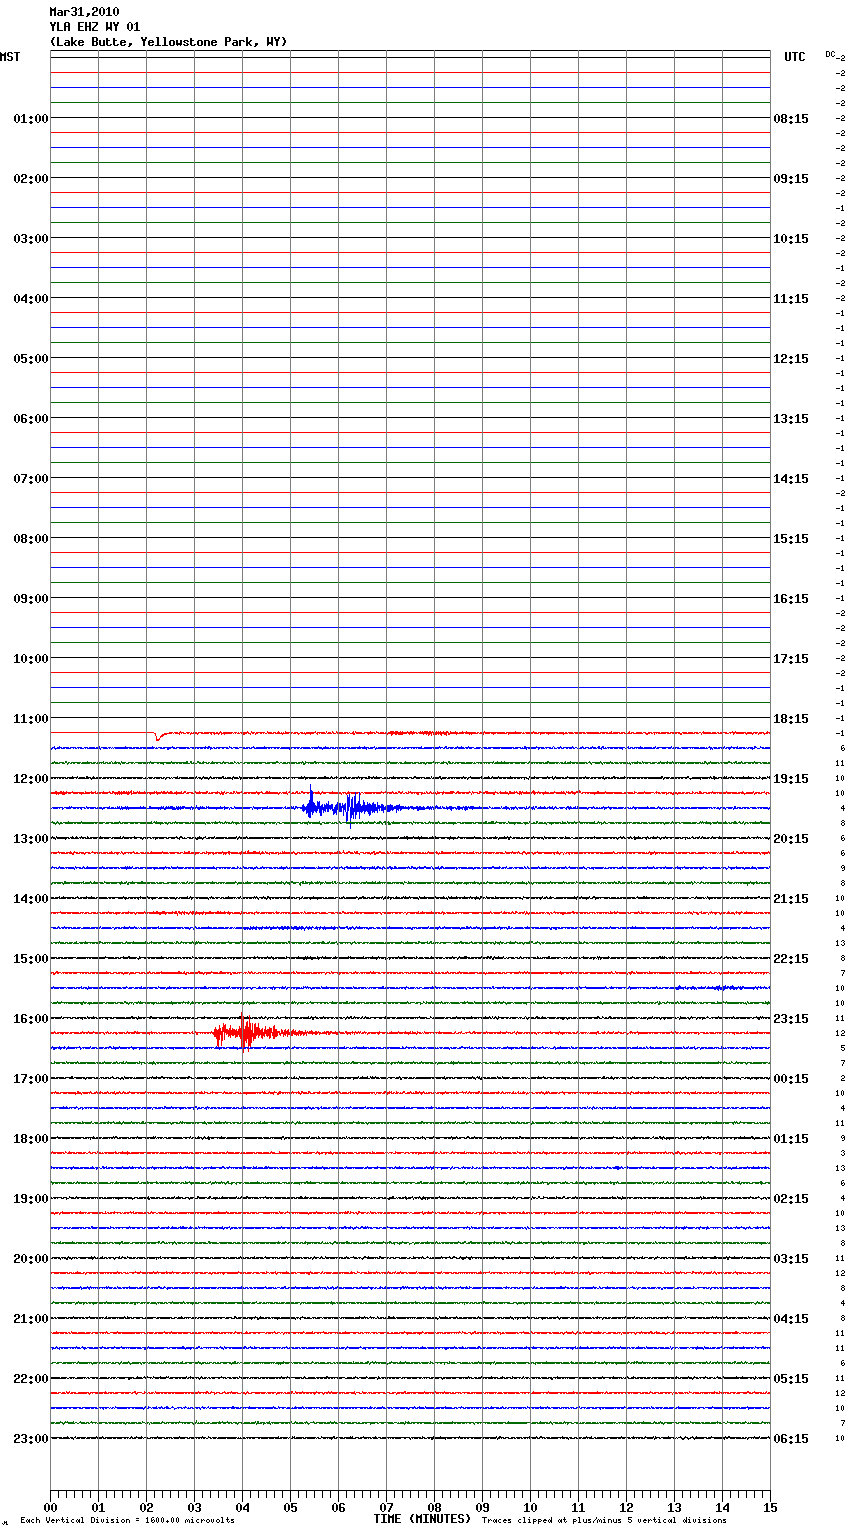Image resolution: width=850 pixels, height=1534 pixels.
Task: Click the Traces clipped footnote text
Action: (x=604, y=1521)
